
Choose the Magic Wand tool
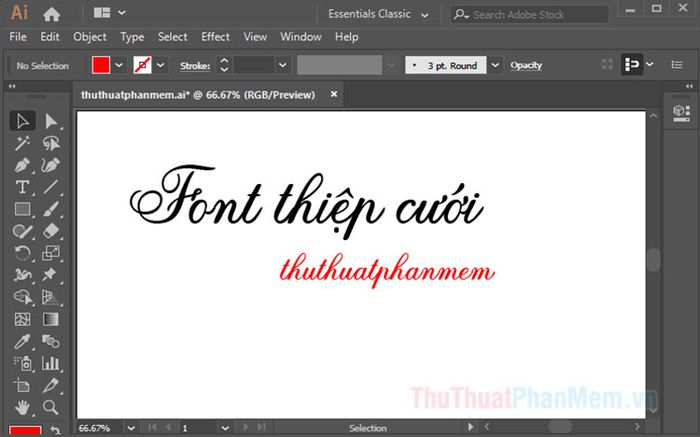[x=22, y=143]
